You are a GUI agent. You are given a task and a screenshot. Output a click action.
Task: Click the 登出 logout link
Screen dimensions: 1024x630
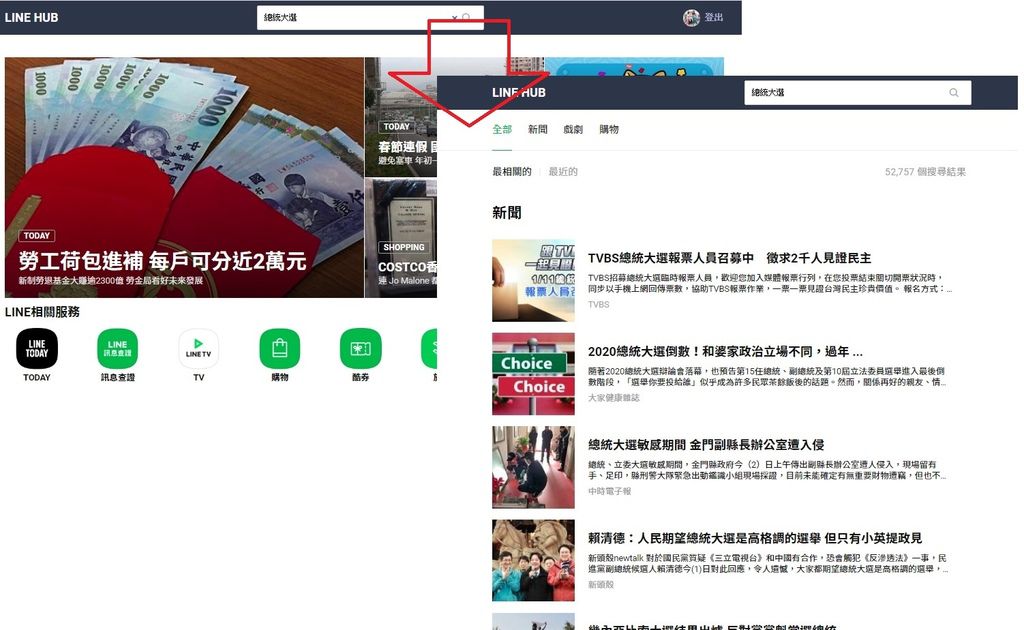click(713, 18)
